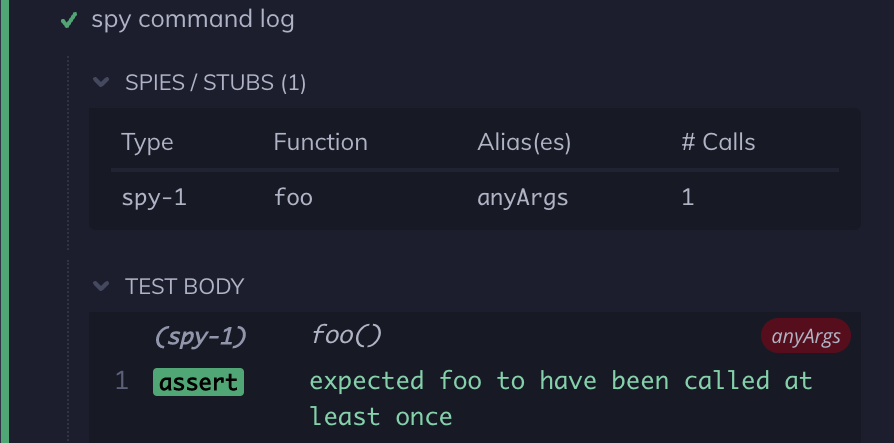Viewport: 894px width, 443px height.
Task: Collapse the TEST BODY chevron
Action: pos(100,286)
